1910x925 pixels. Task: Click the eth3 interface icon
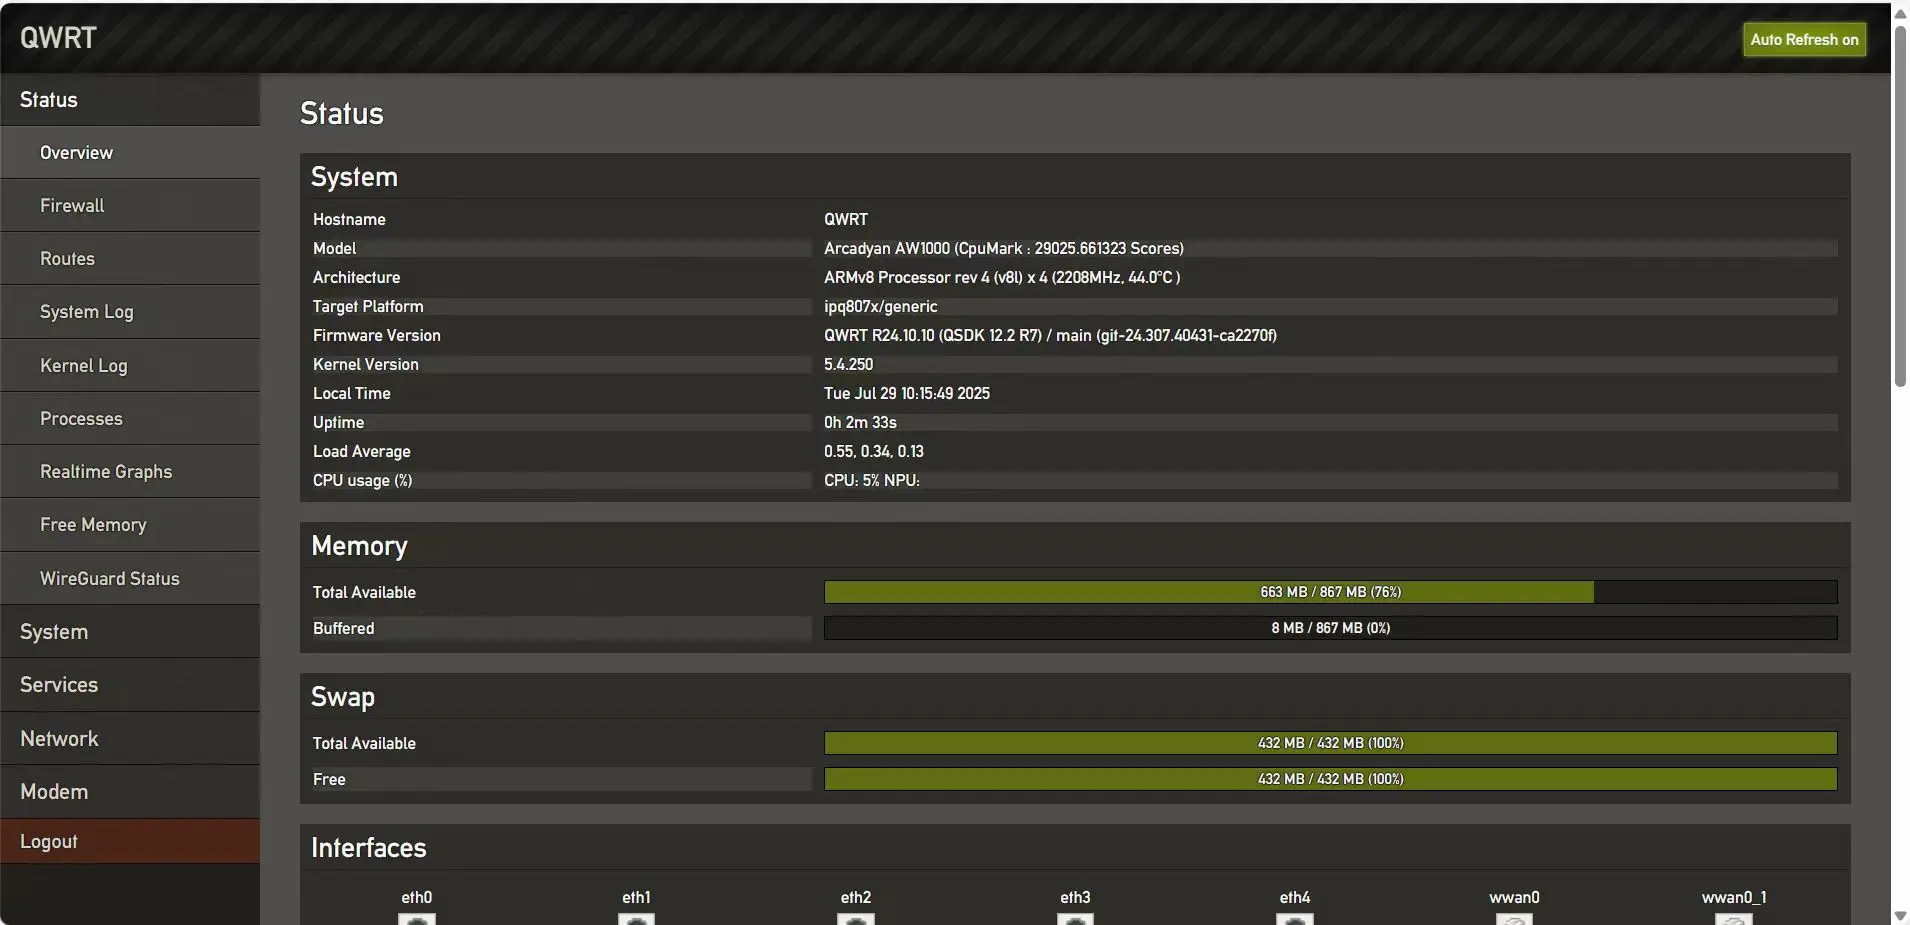(1075, 918)
